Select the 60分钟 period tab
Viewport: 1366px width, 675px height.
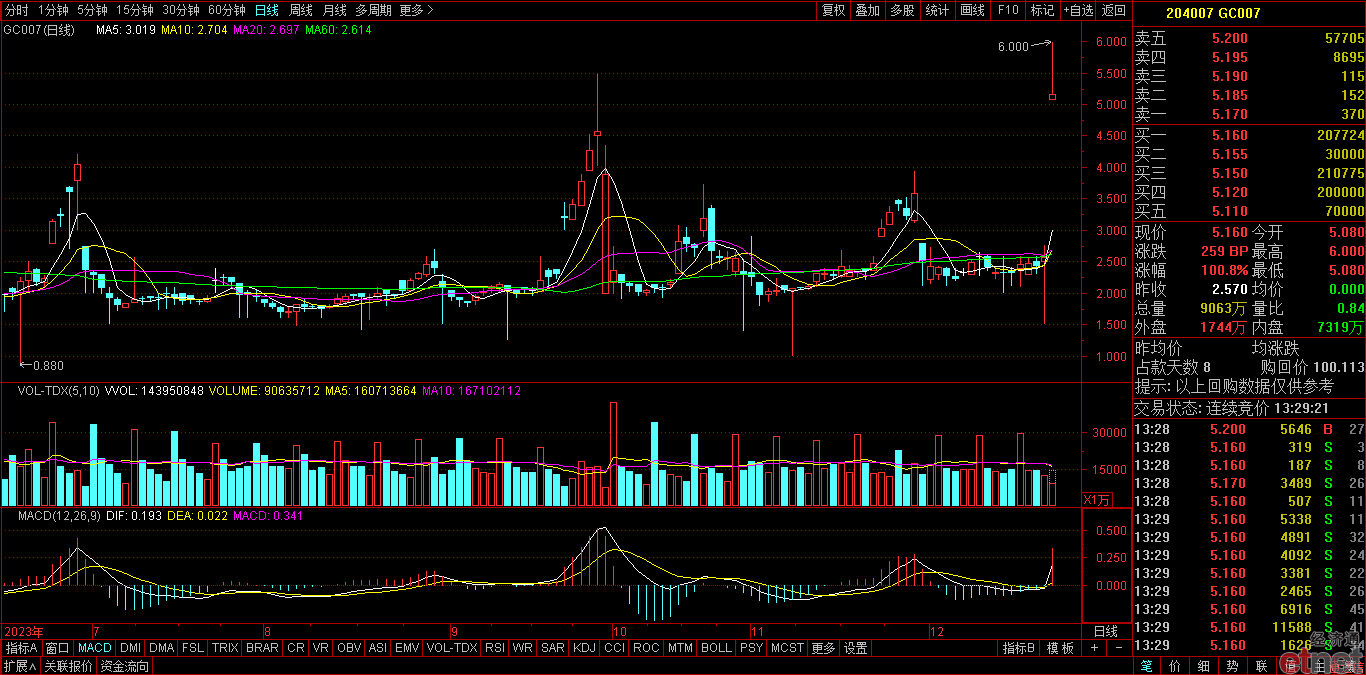click(227, 10)
